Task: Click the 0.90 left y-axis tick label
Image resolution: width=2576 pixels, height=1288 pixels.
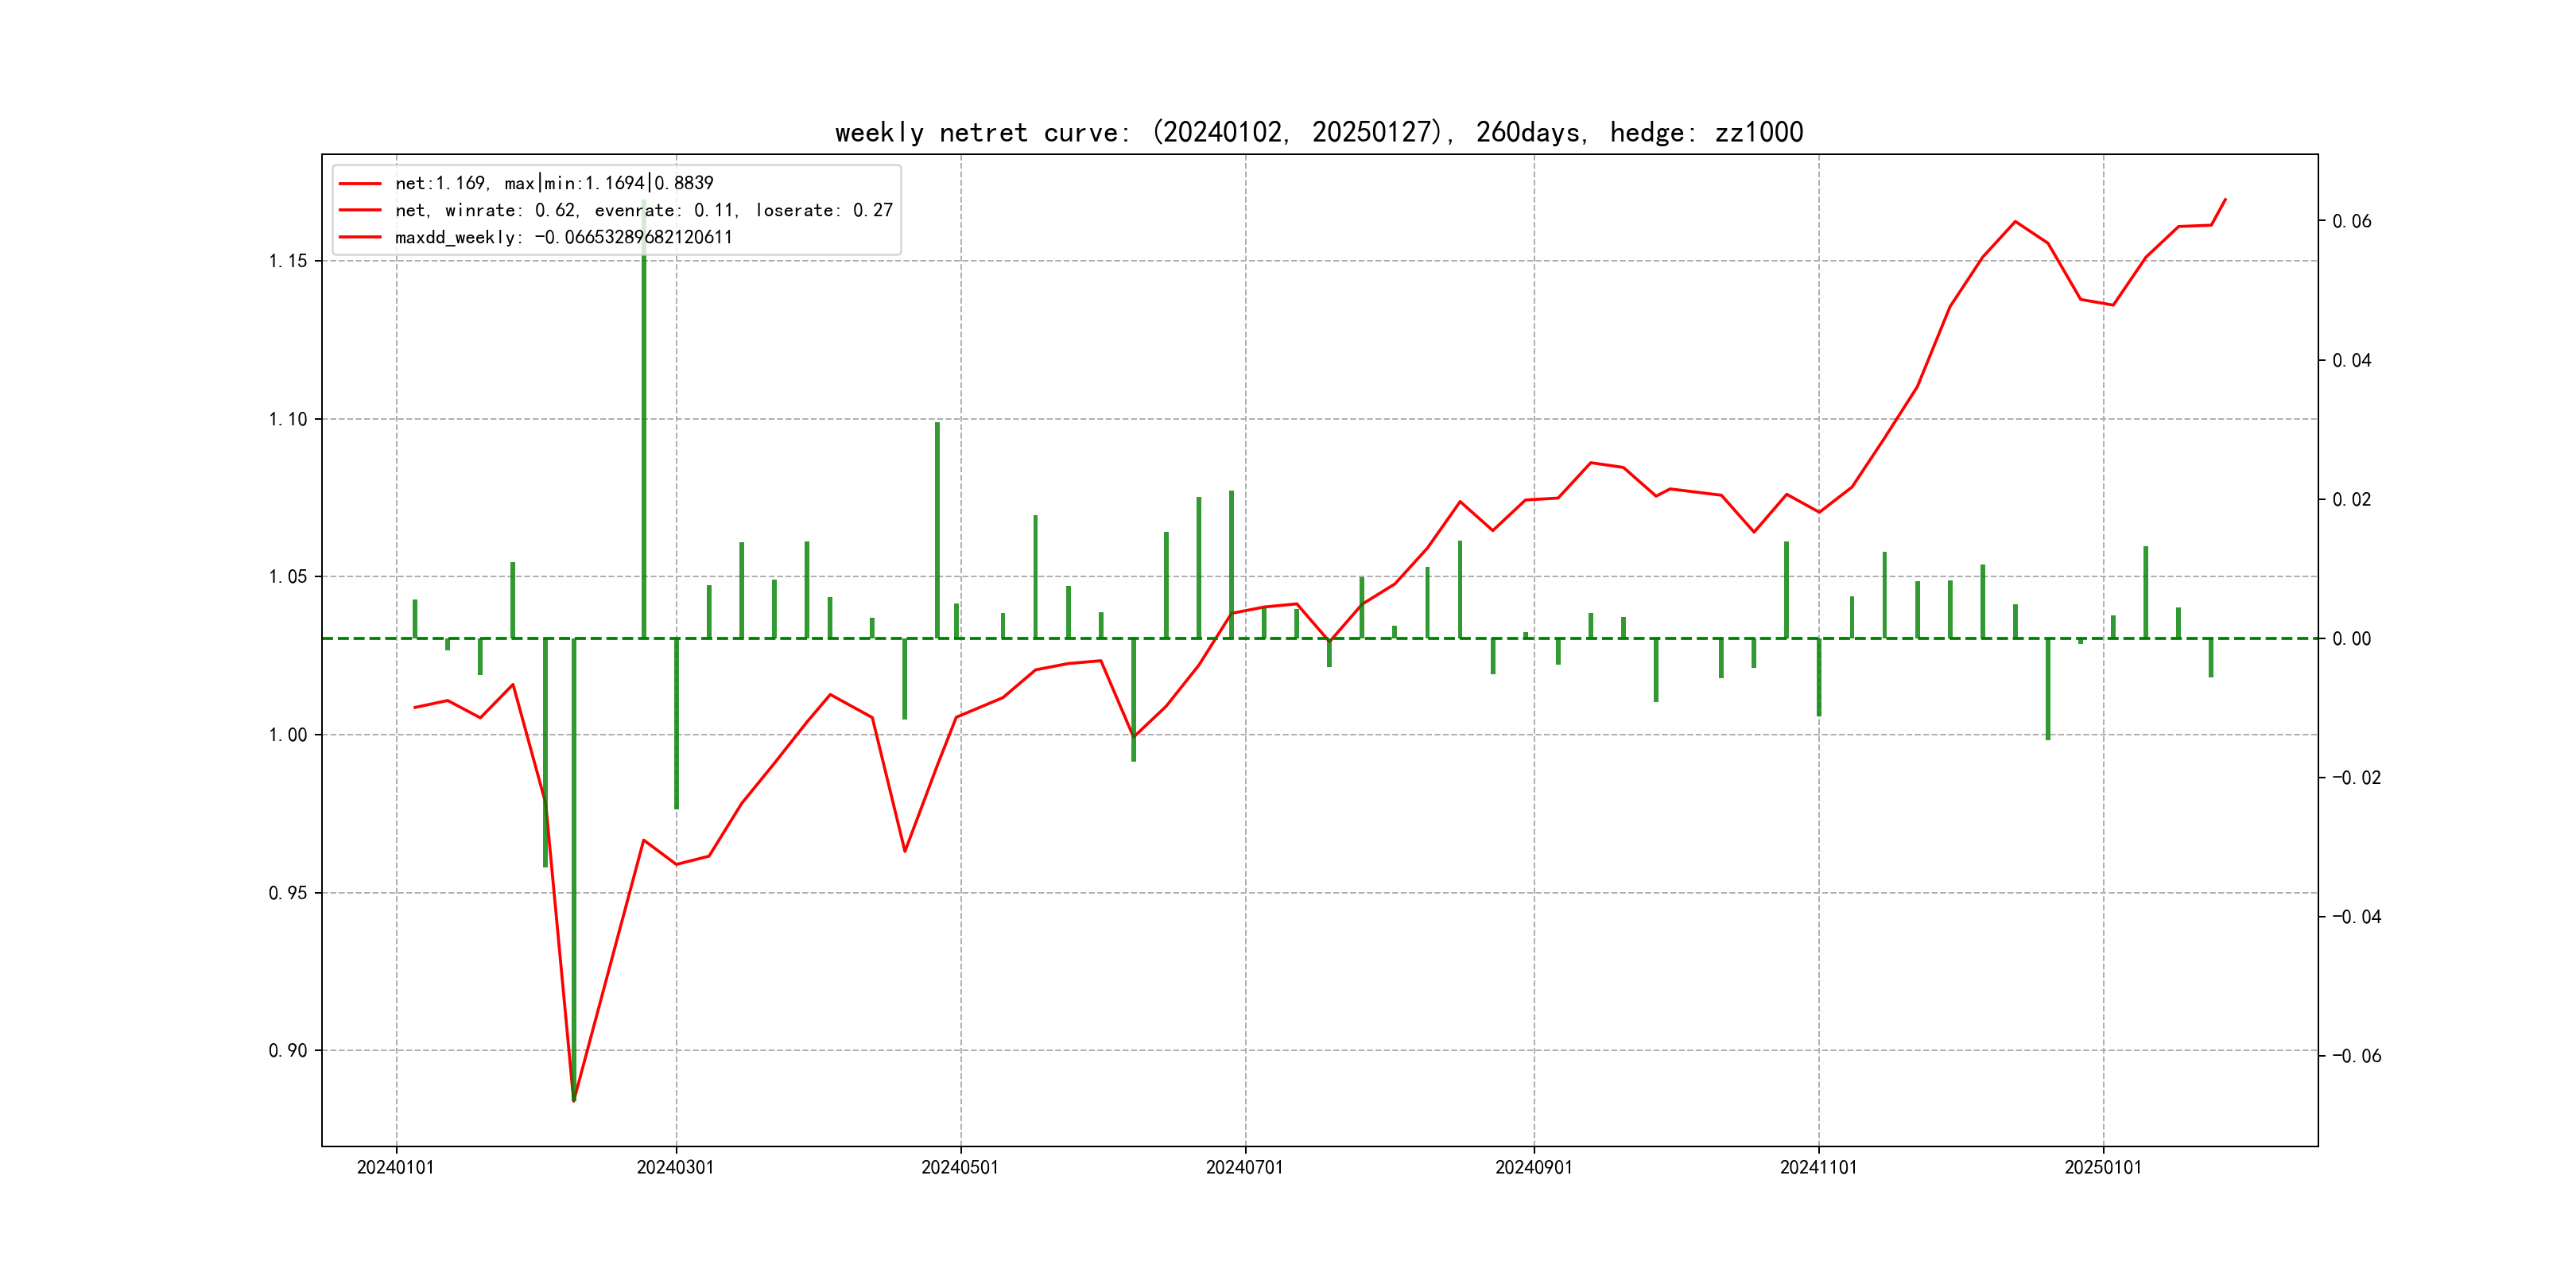Action: pos(288,1050)
